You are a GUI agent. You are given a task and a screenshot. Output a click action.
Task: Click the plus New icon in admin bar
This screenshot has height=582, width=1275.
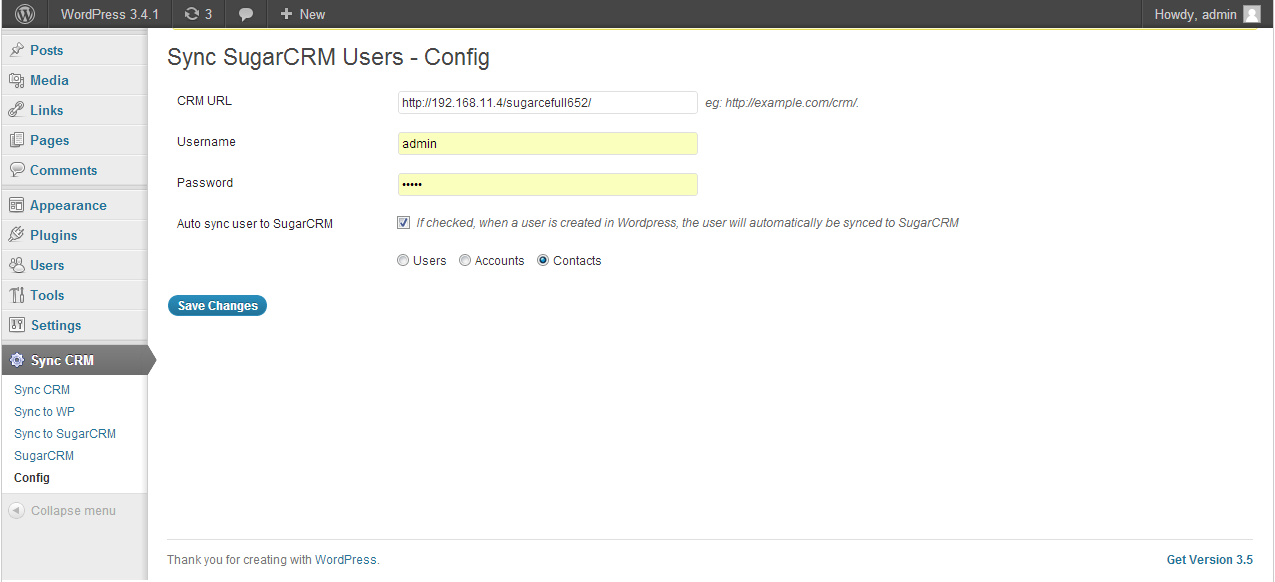click(x=286, y=14)
